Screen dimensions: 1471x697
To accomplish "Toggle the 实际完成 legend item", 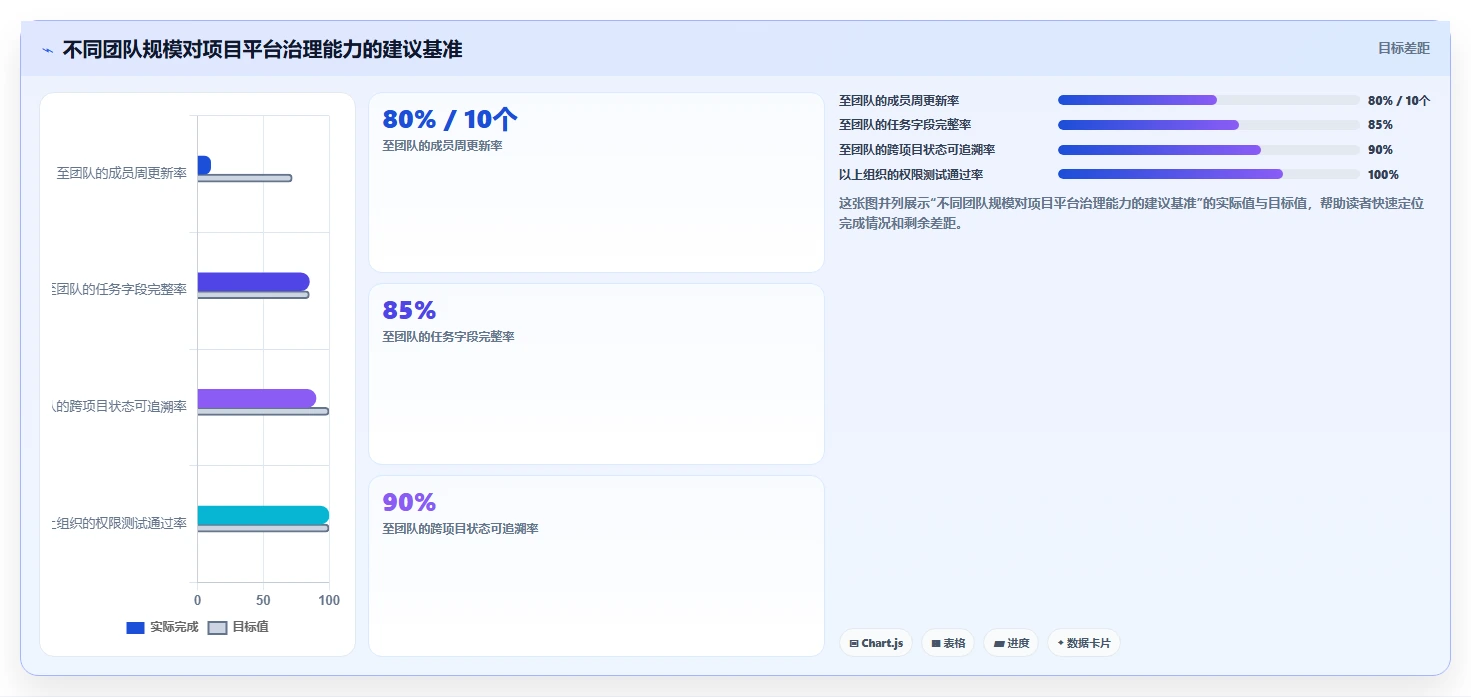I will 162,627.
